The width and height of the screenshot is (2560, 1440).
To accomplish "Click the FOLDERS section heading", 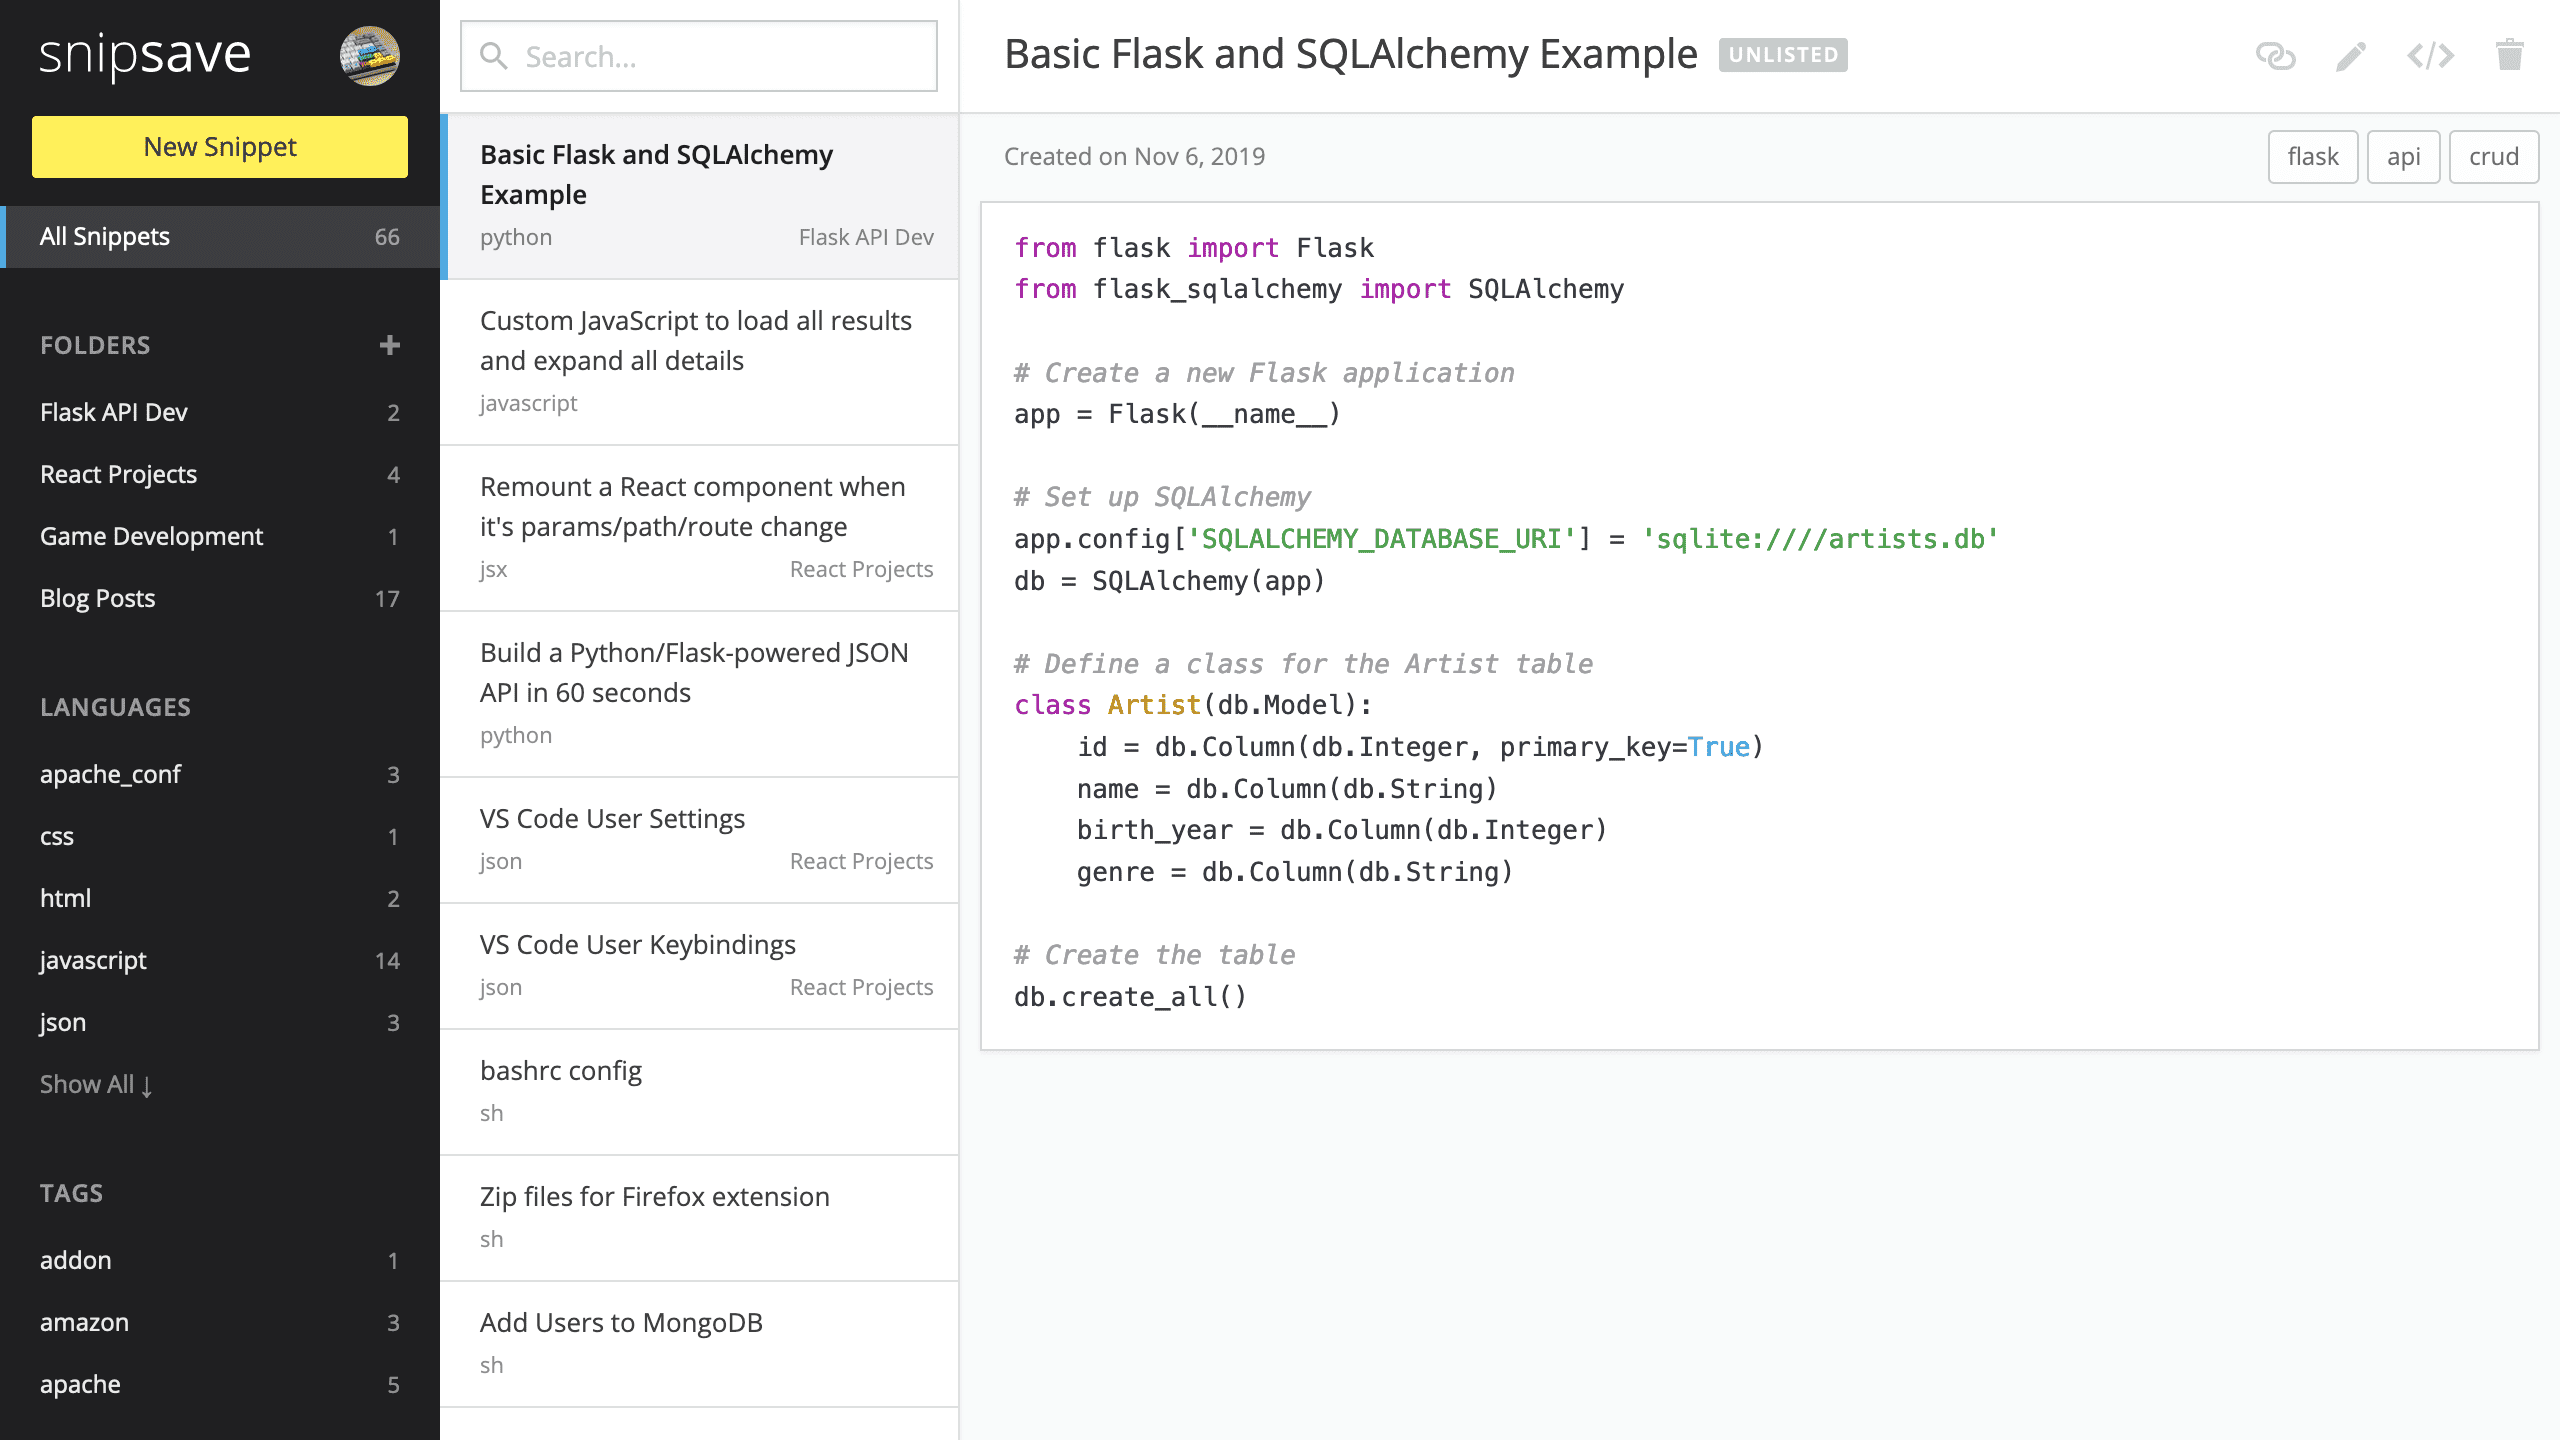I will pos(95,345).
